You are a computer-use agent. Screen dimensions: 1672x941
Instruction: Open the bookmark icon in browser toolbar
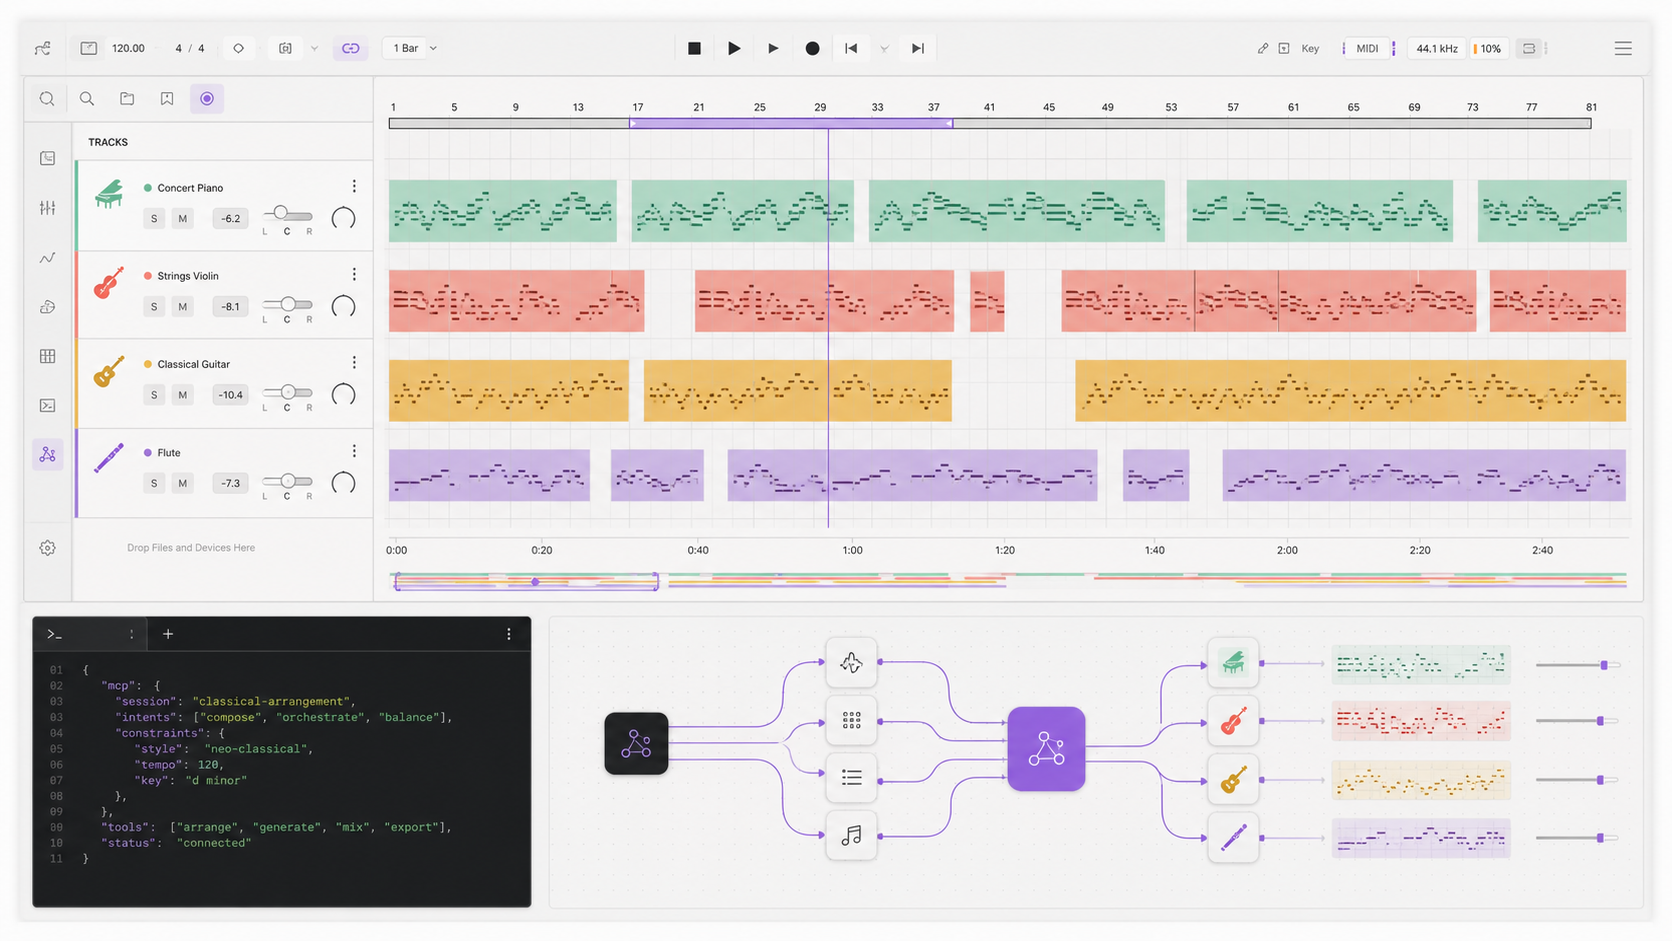167,98
